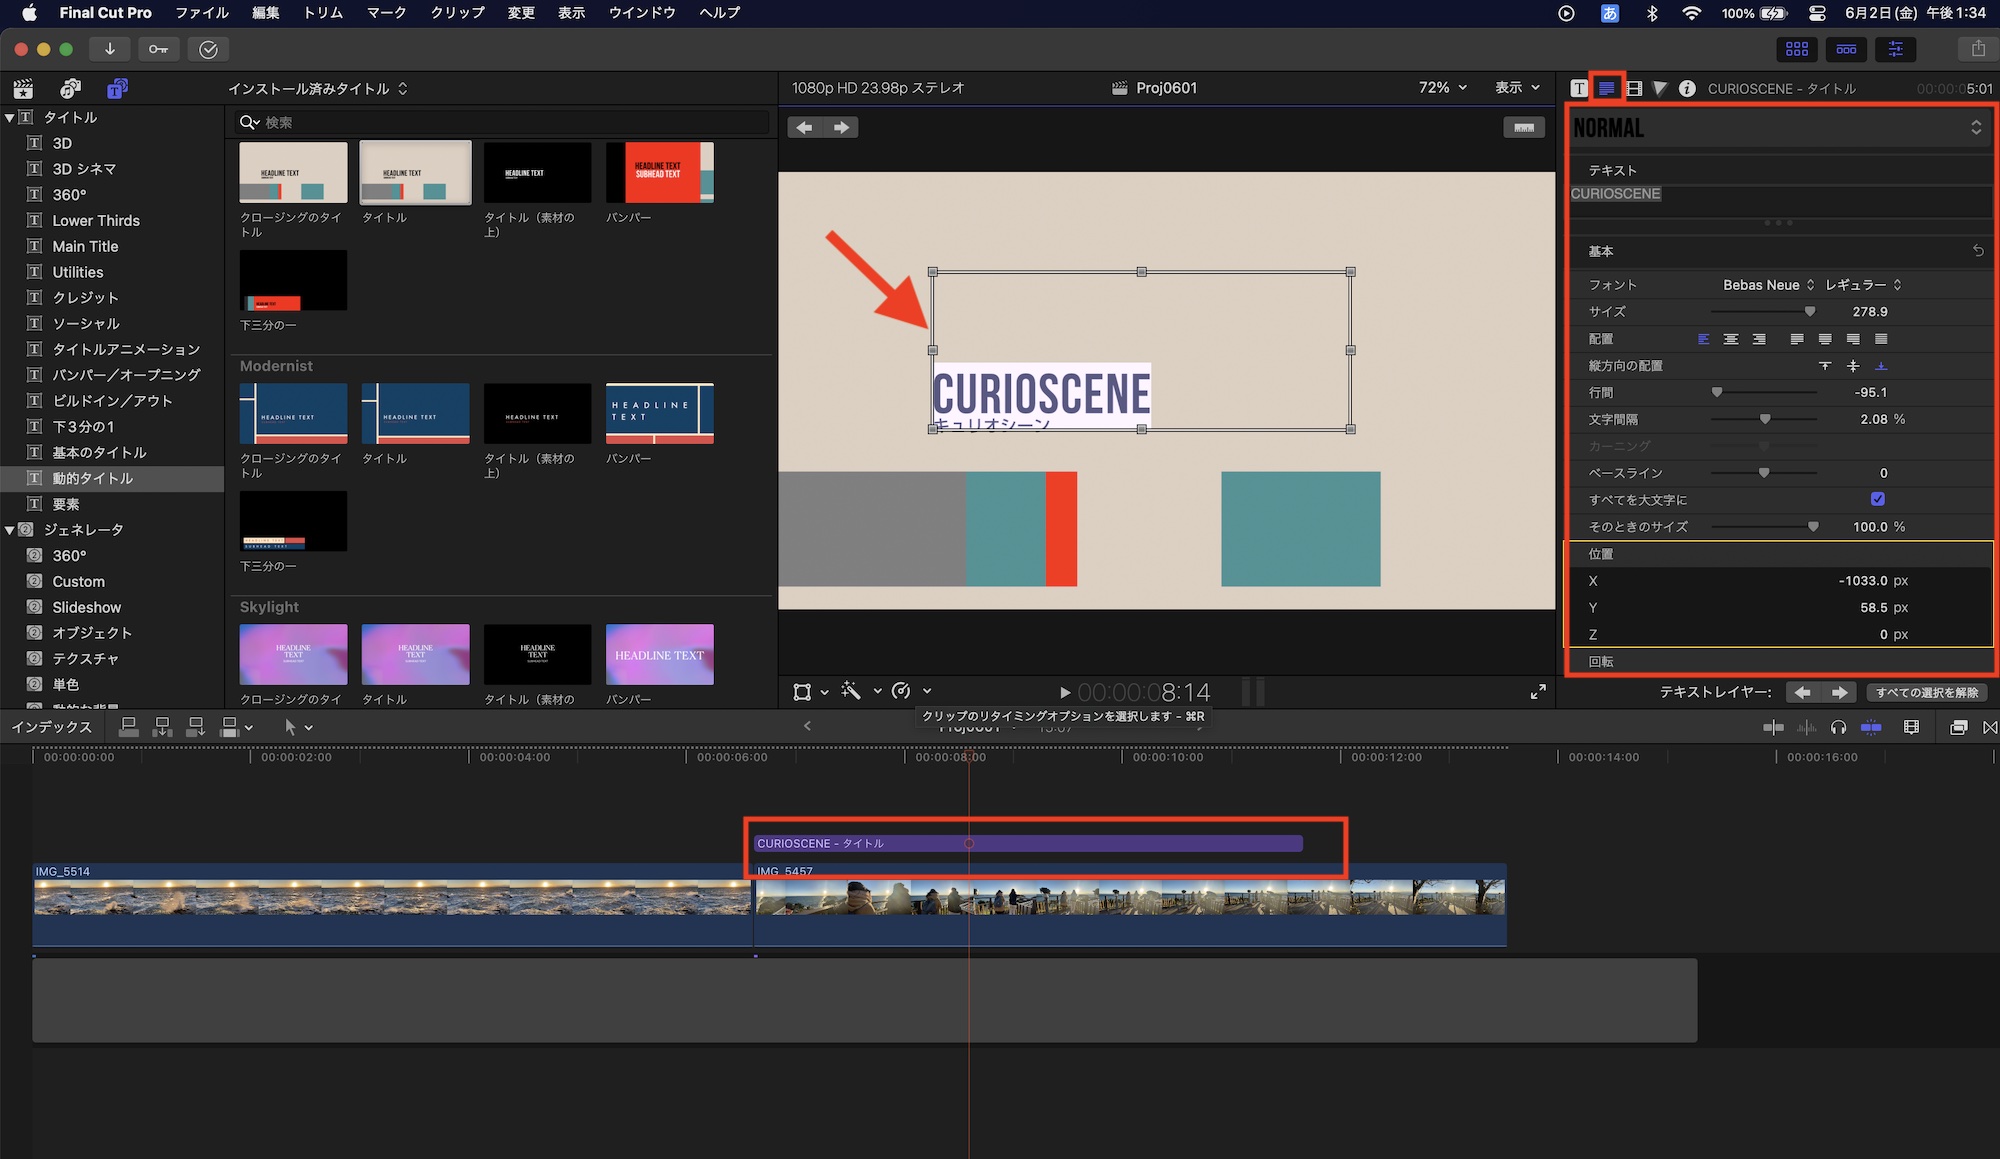Adjust the font size slider
This screenshot has height=1159, width=2000.
coord(1809,312)
